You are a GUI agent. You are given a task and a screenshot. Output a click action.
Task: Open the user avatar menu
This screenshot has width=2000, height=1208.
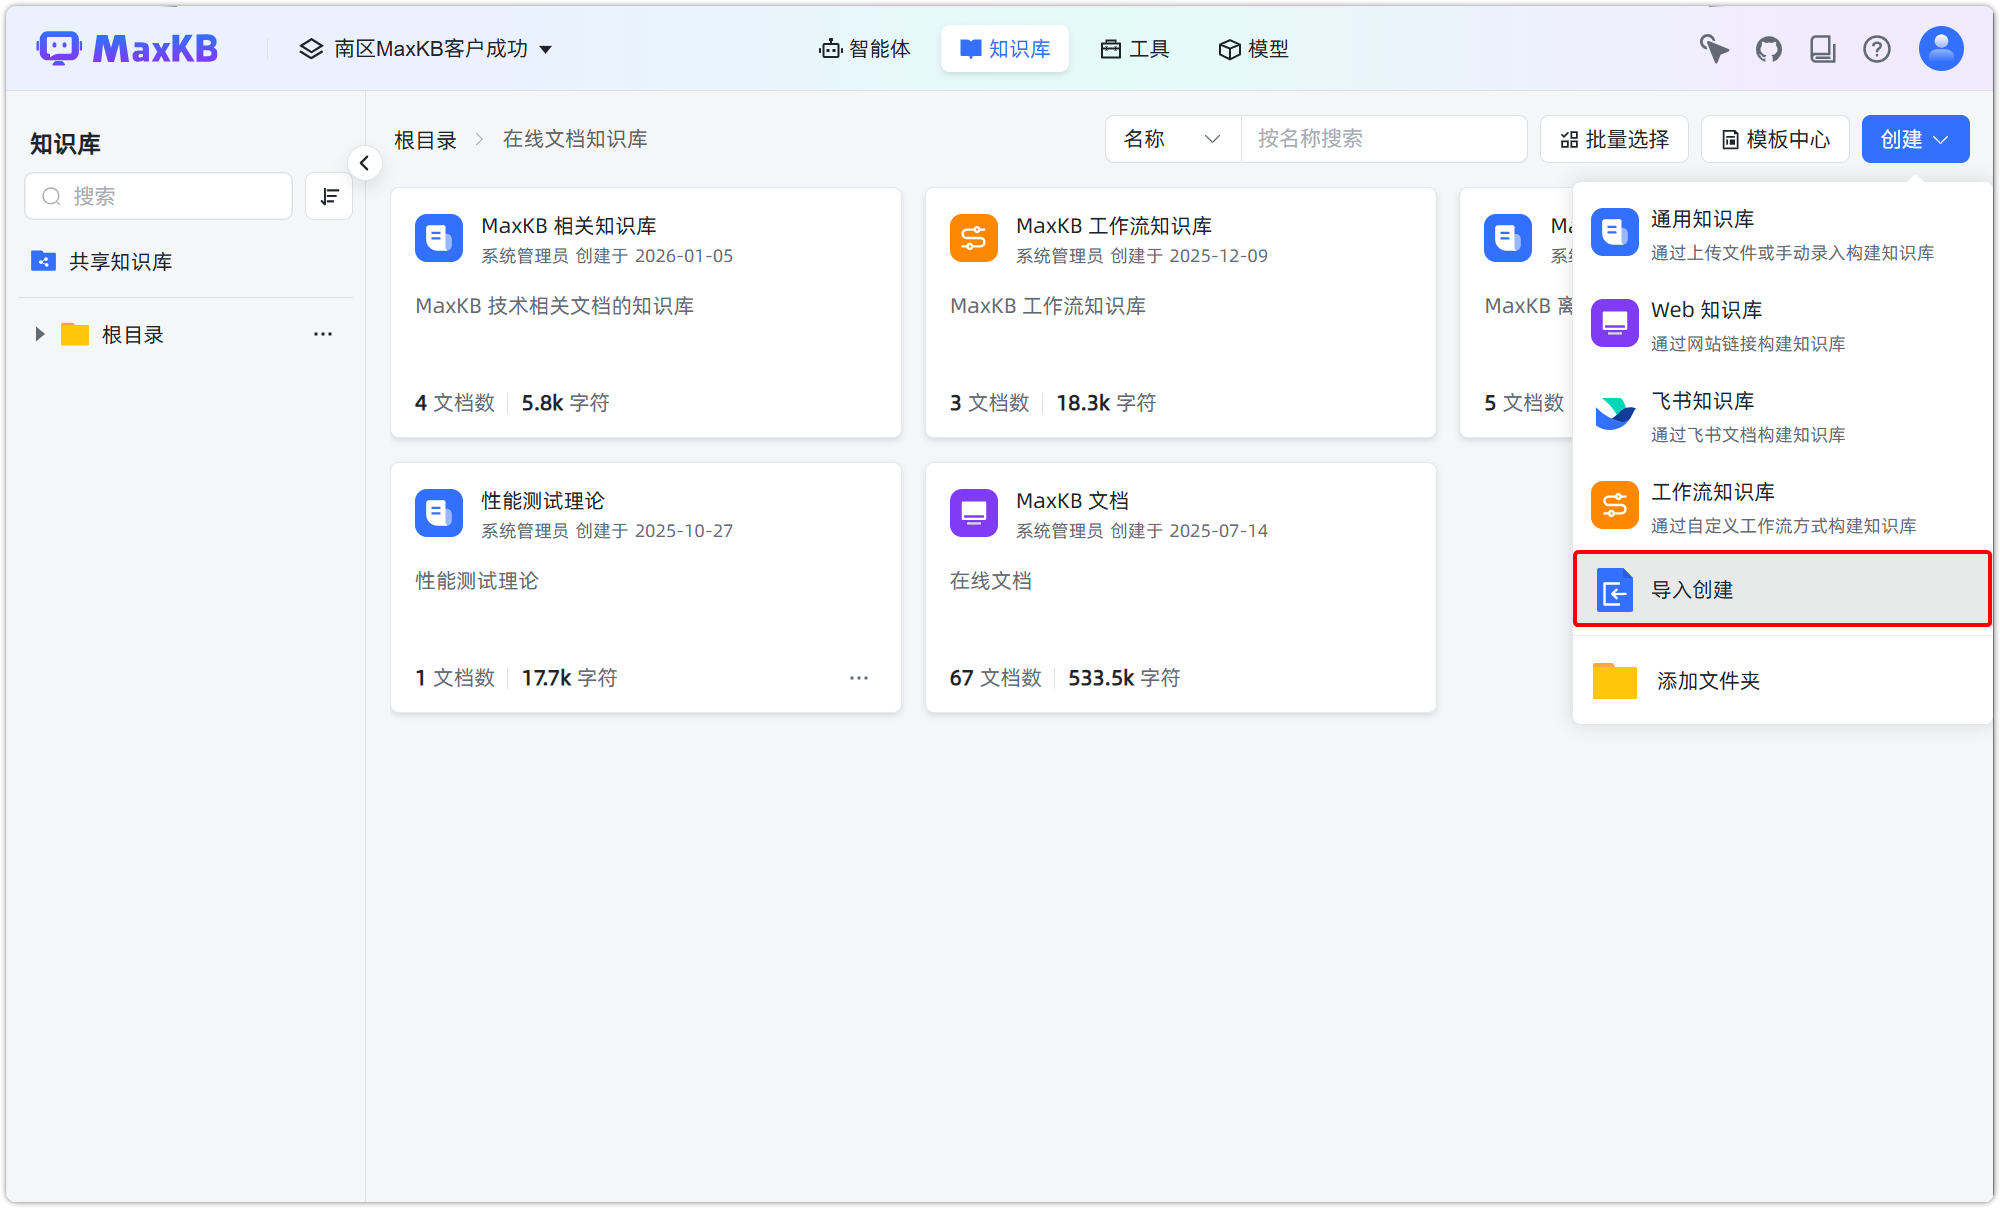click(x=1941, y=48)
